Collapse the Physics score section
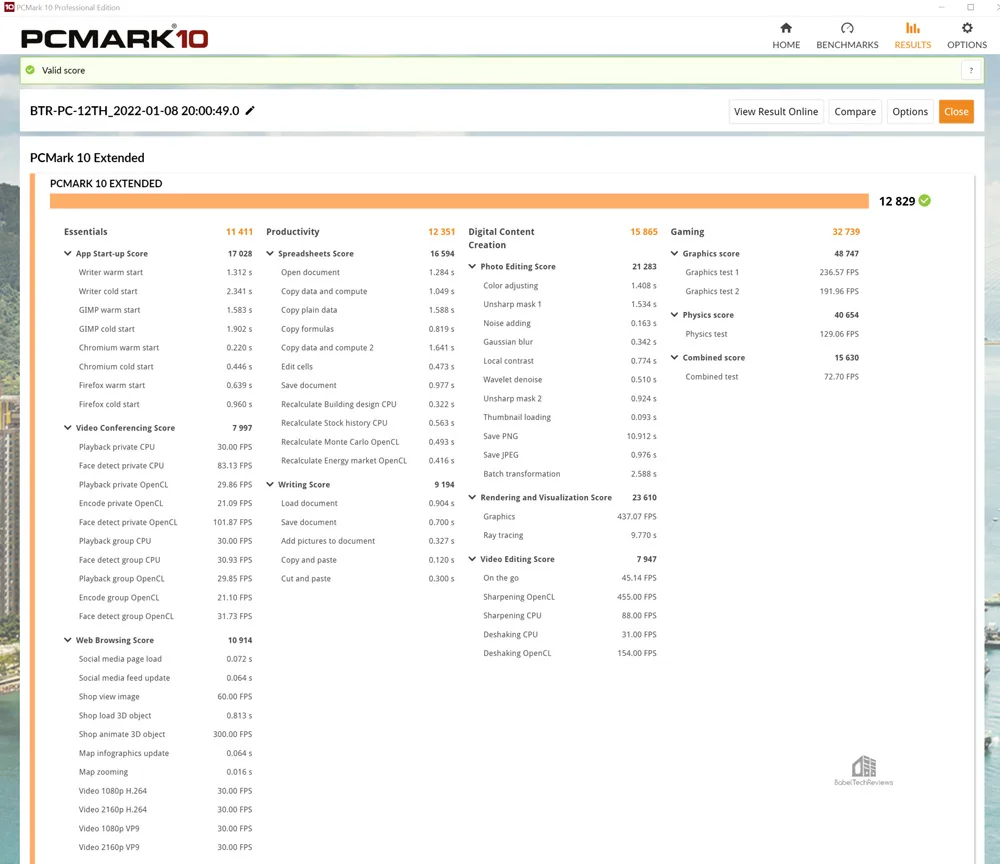Image resolution: width=1000 pixels, height=864 pixels. click(674, 315)
